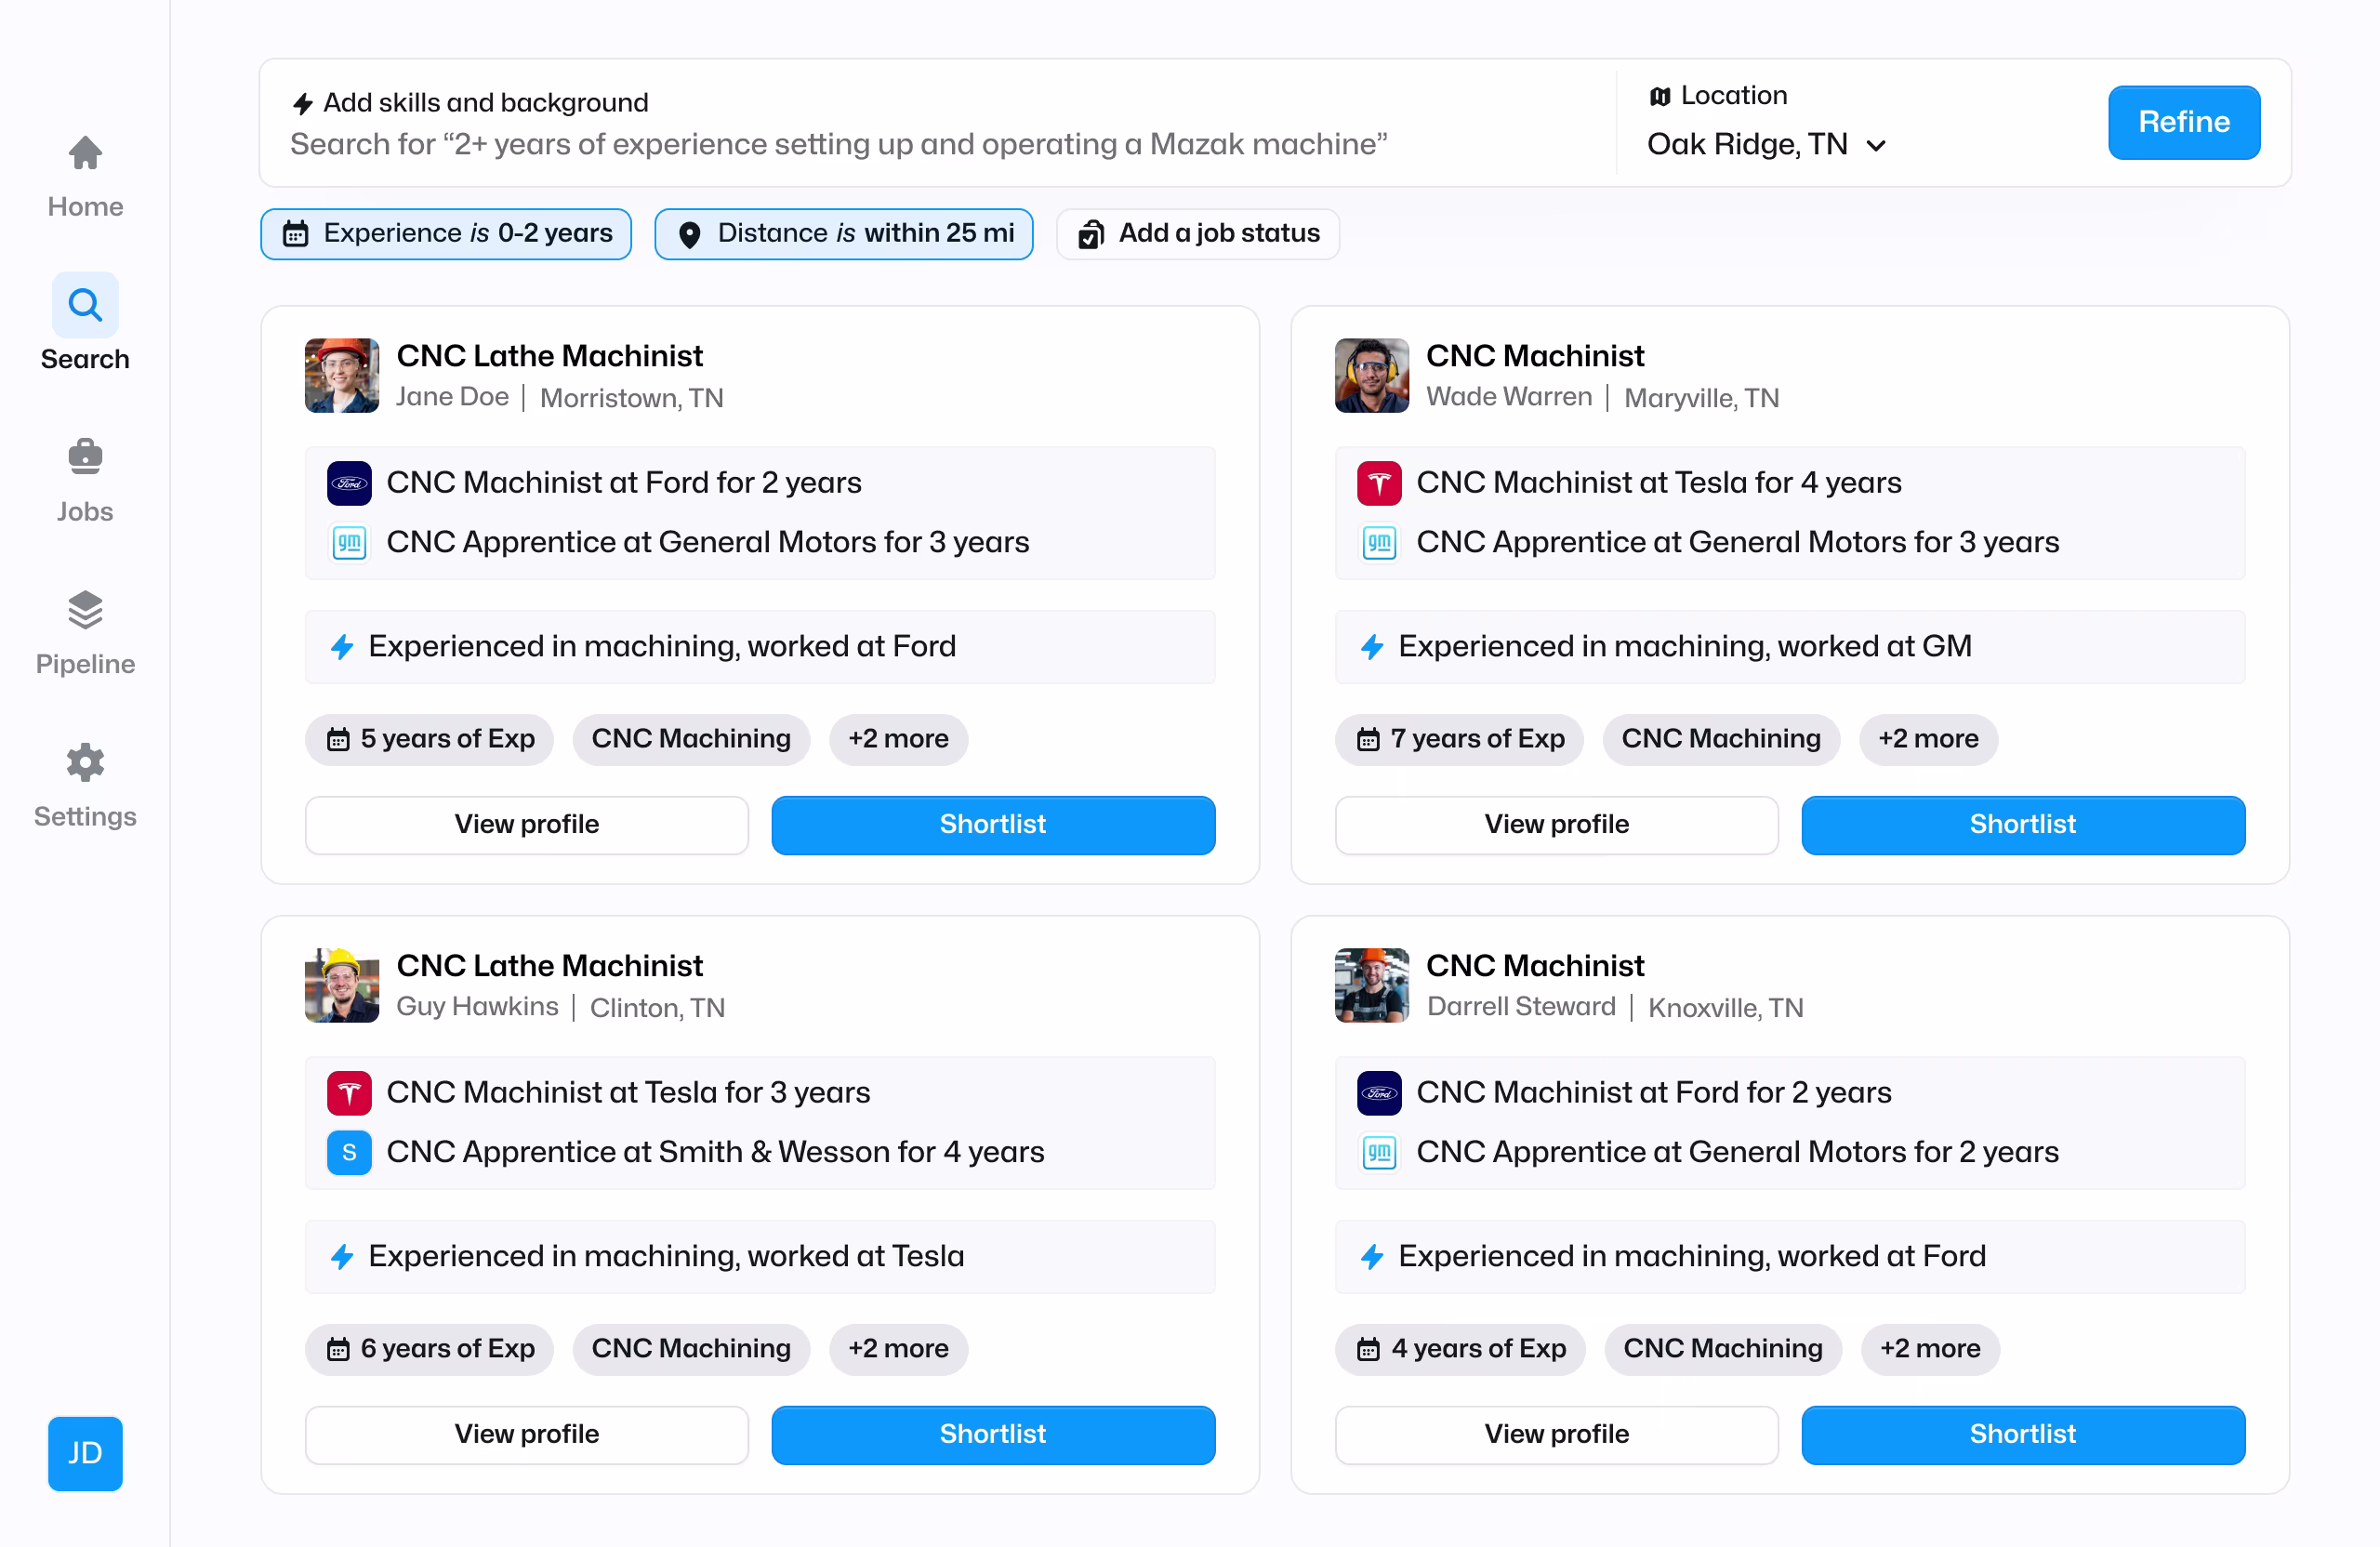Expand +2 more skills for Jane Doe
Image resolution: width=2380 pixels, height=1547 pixels.
tap(898, 739)
